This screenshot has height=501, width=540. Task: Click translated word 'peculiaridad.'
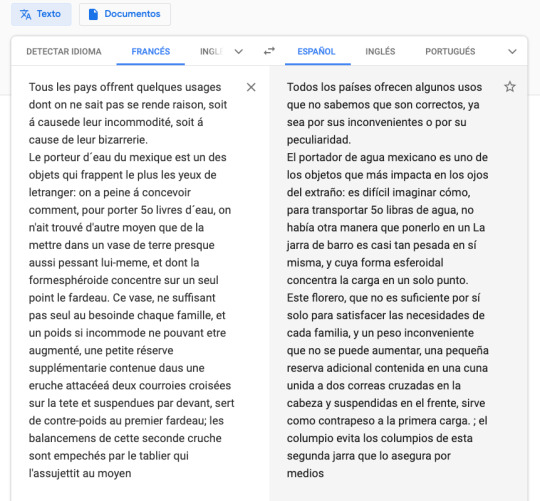pyautogui.click(x=319, y=140)
